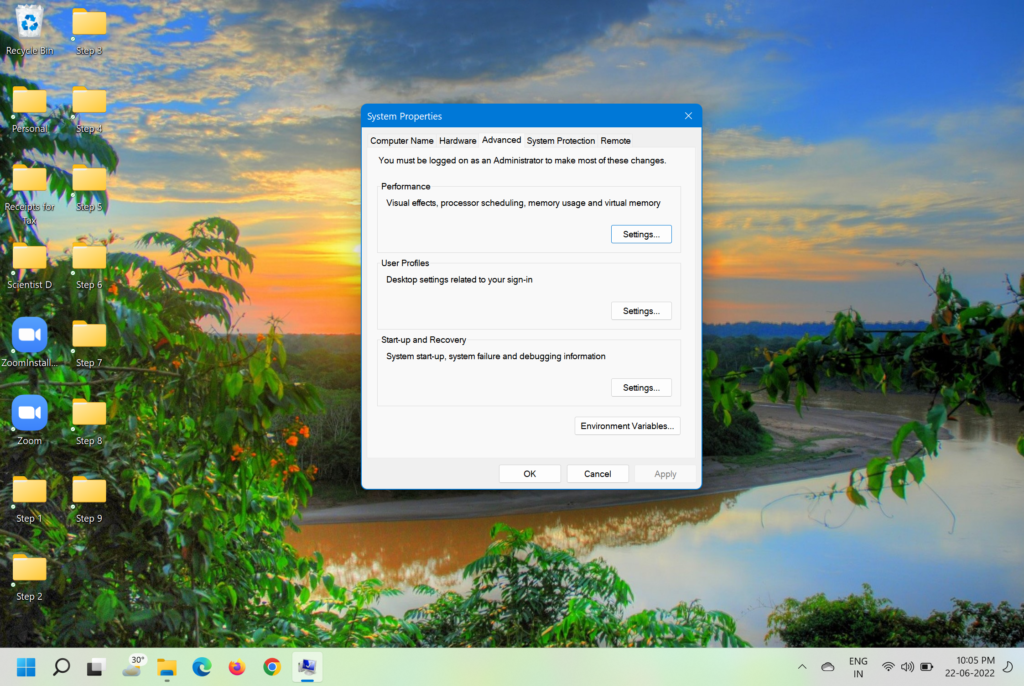Open Microsoft Edge in the taskbar
Viewport: 1024px width, 686px height.
tap(202, 667)
